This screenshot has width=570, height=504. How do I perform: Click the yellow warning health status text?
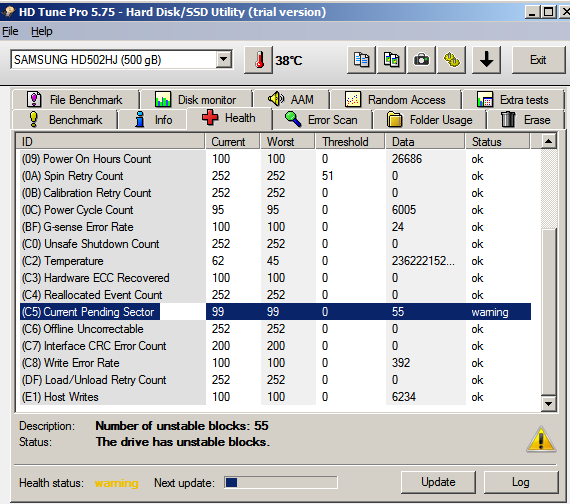(116, 483)
